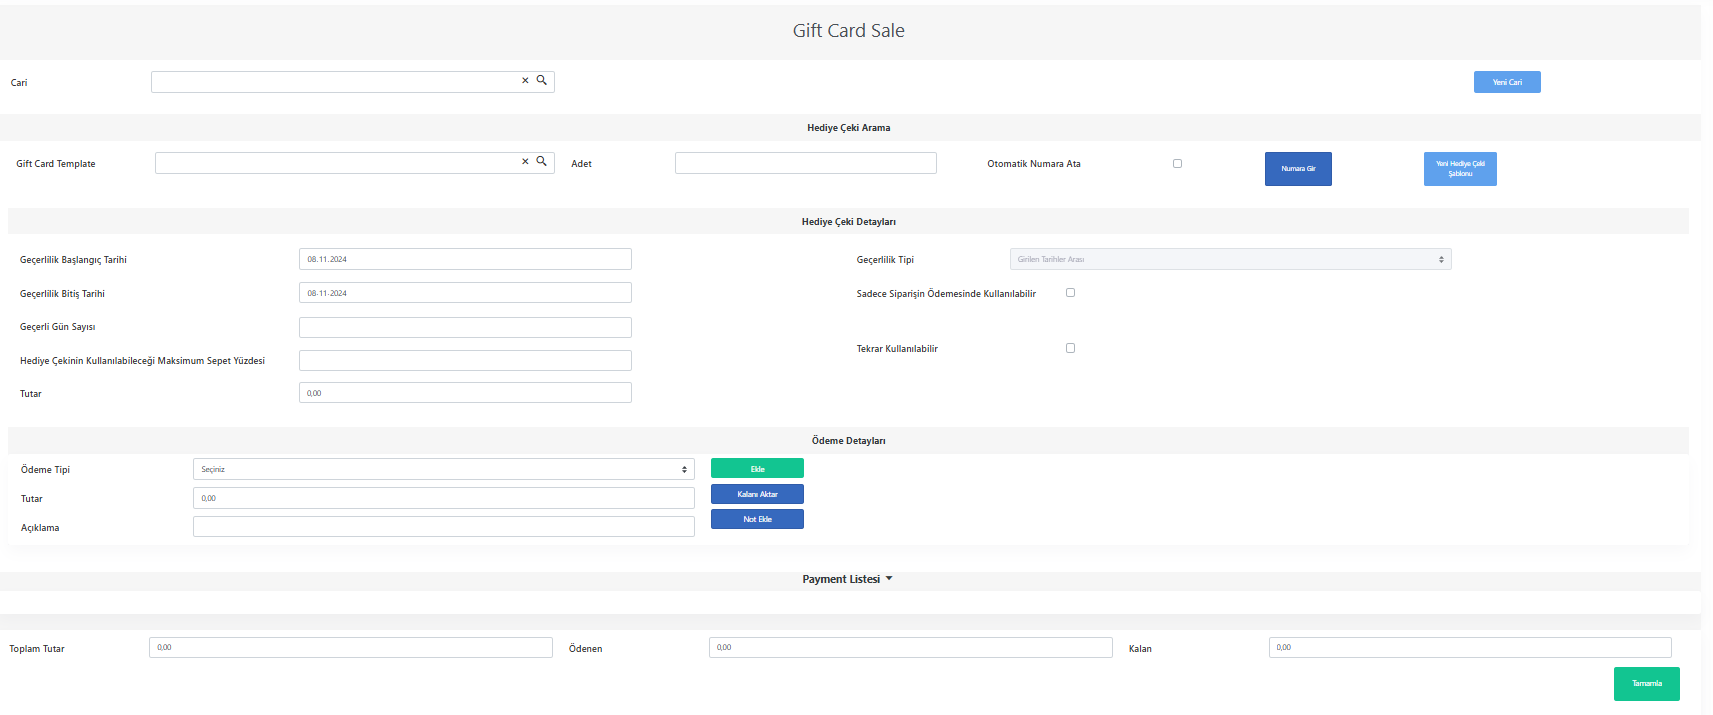Click into the Adet quantity field
1713x715 pixels.
806,163
